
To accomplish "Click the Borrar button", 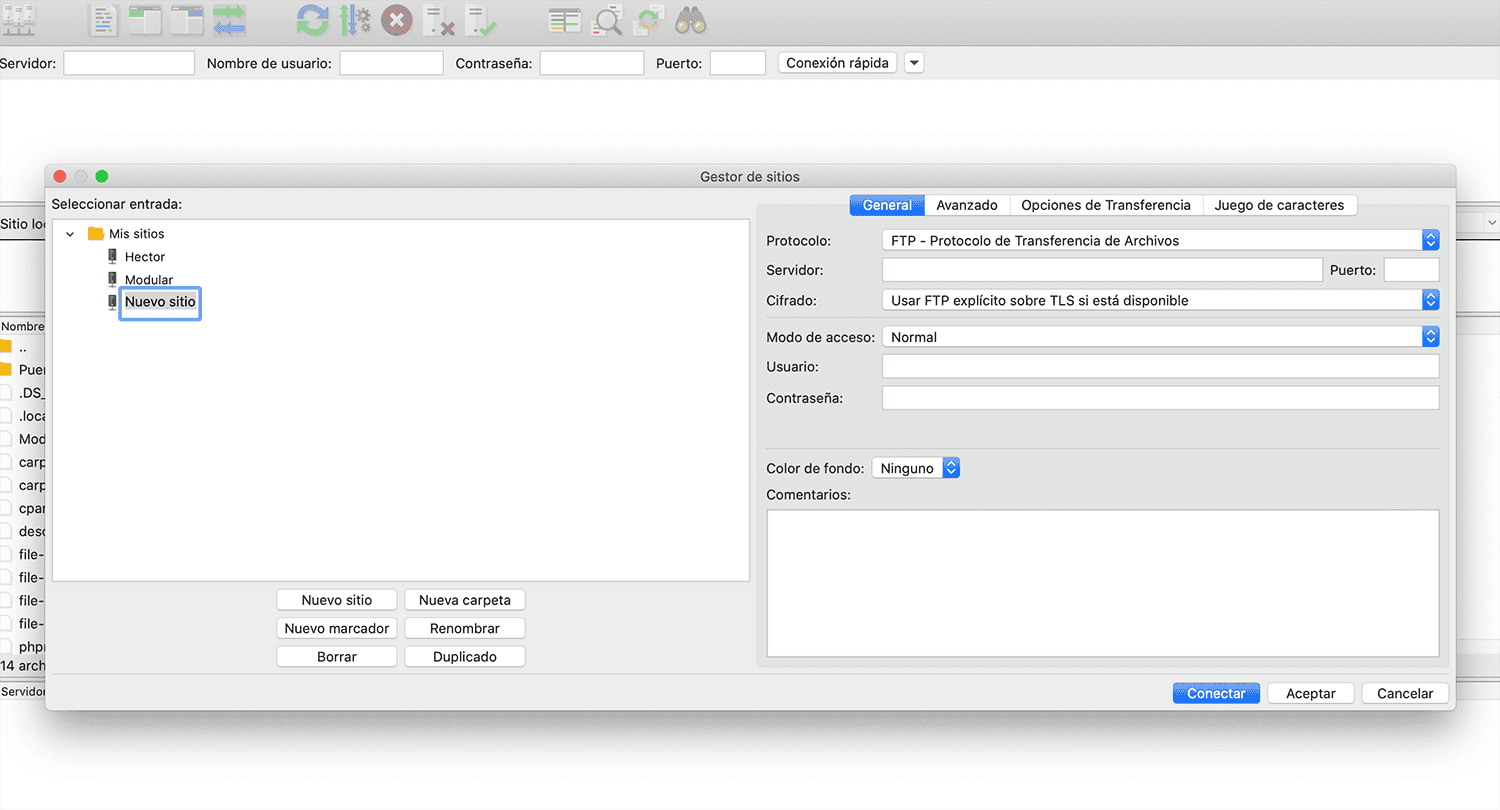I will [x=337, y=656].
